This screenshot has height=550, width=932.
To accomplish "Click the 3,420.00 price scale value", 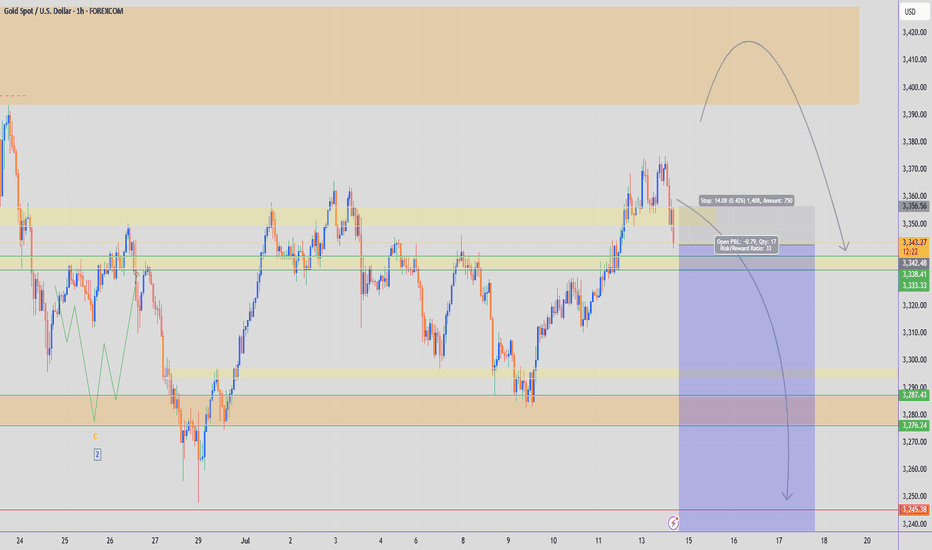I will [x=915, y=32].
